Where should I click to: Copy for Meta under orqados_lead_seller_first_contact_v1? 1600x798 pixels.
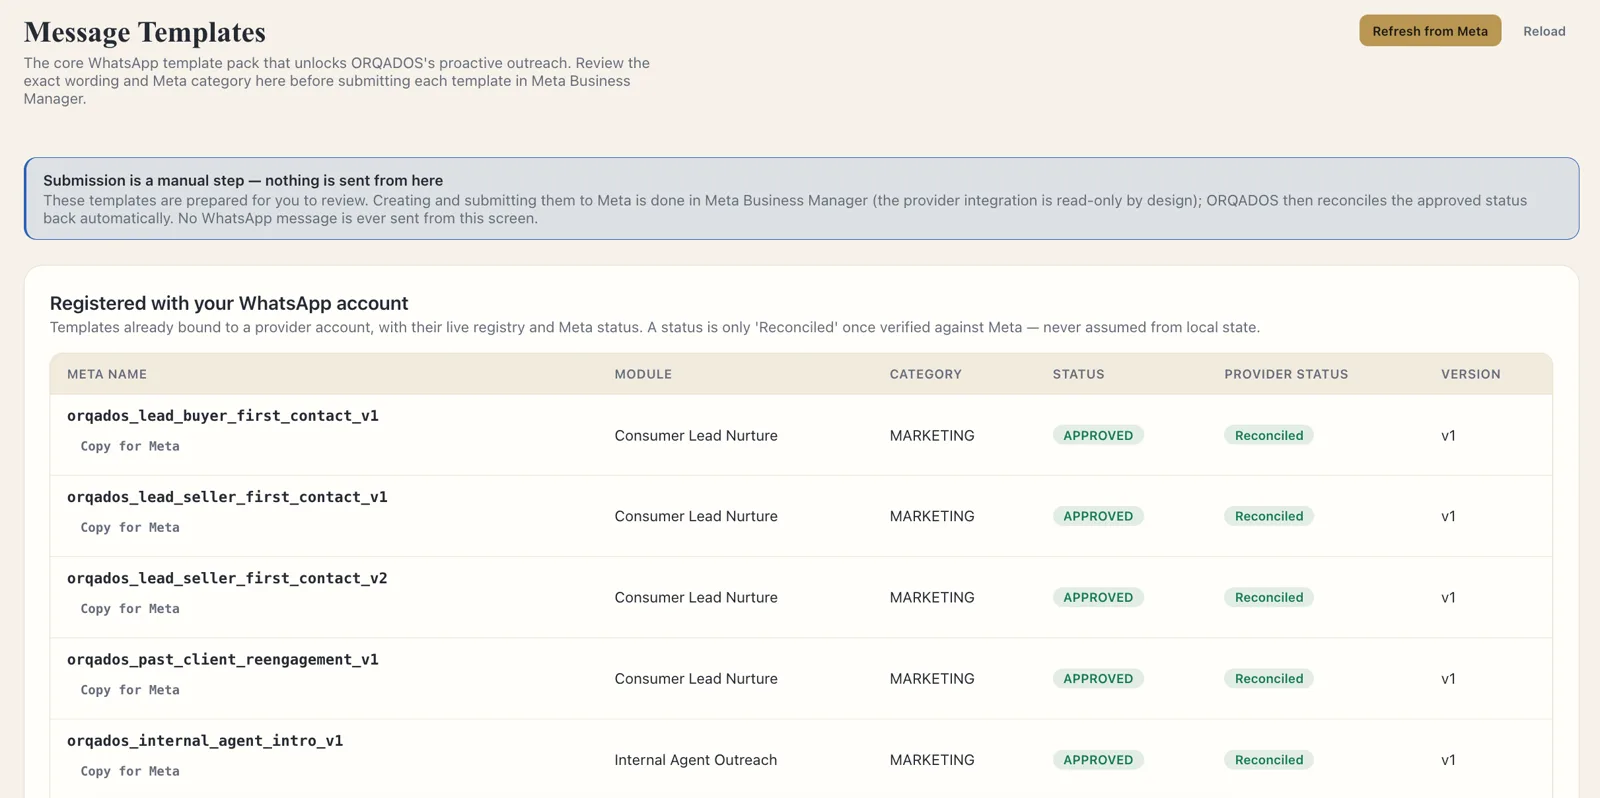point(130,527)
